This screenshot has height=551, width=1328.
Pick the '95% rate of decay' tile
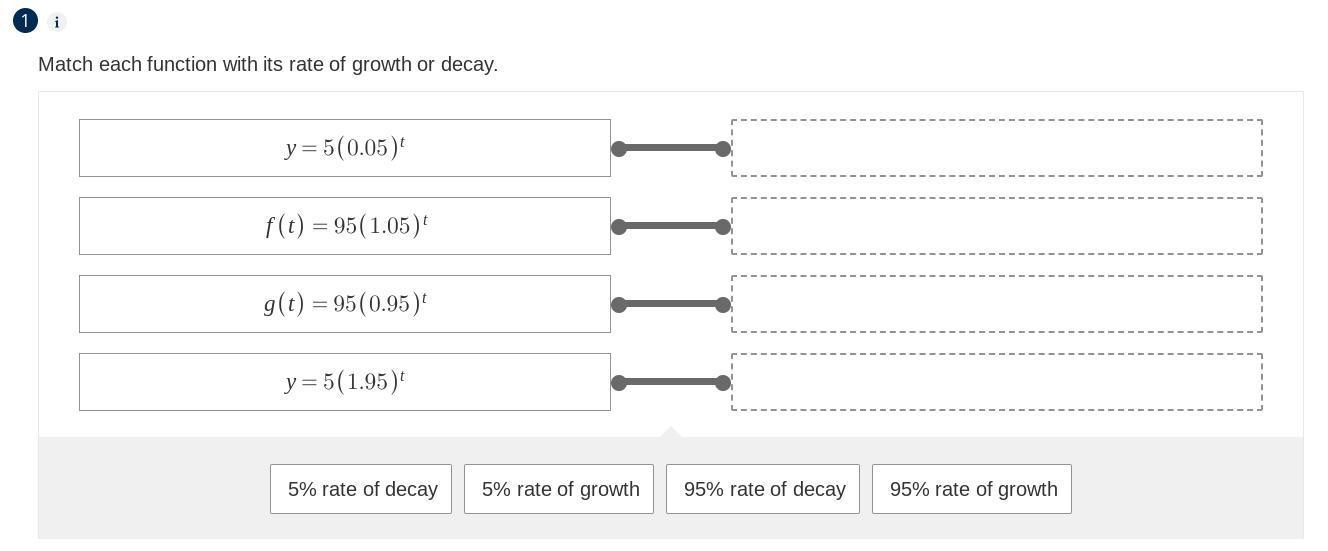[763, 489]
